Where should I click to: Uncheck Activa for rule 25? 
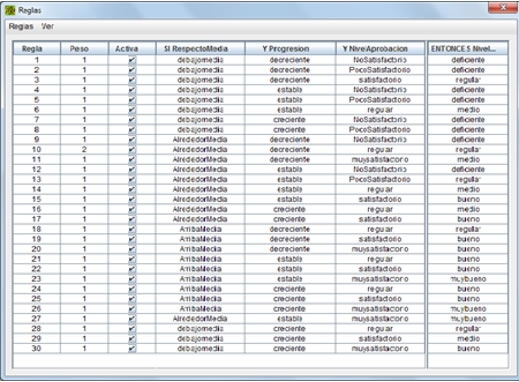132,299
